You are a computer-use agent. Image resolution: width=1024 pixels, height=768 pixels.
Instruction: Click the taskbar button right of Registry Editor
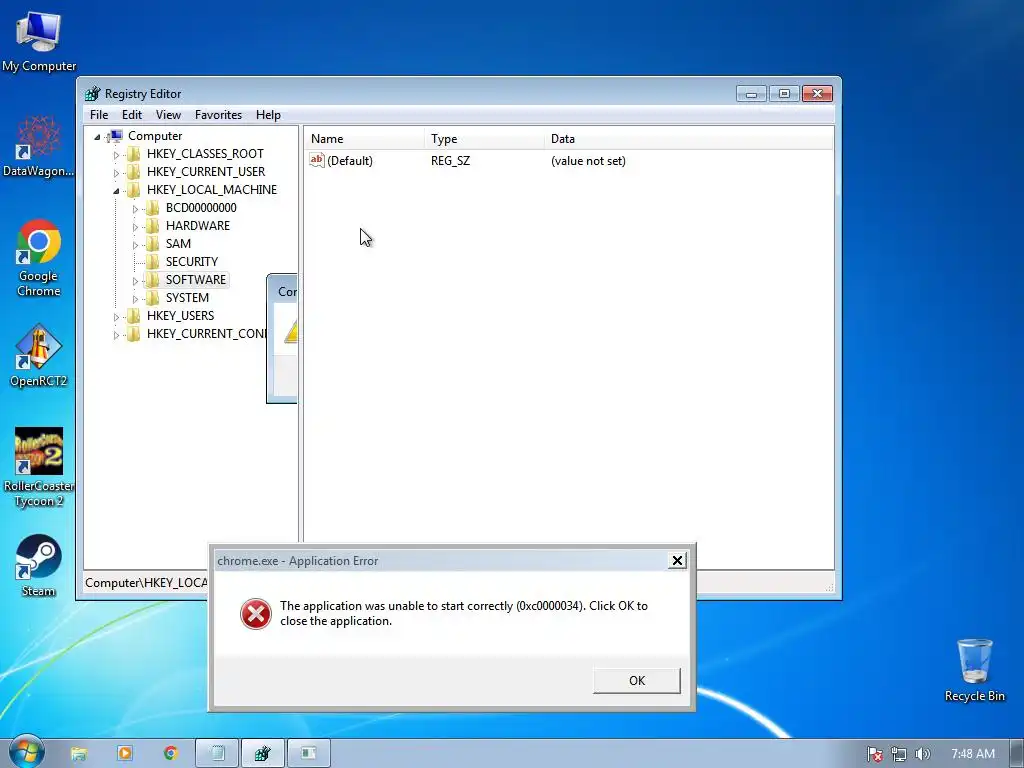click(308, 754)
